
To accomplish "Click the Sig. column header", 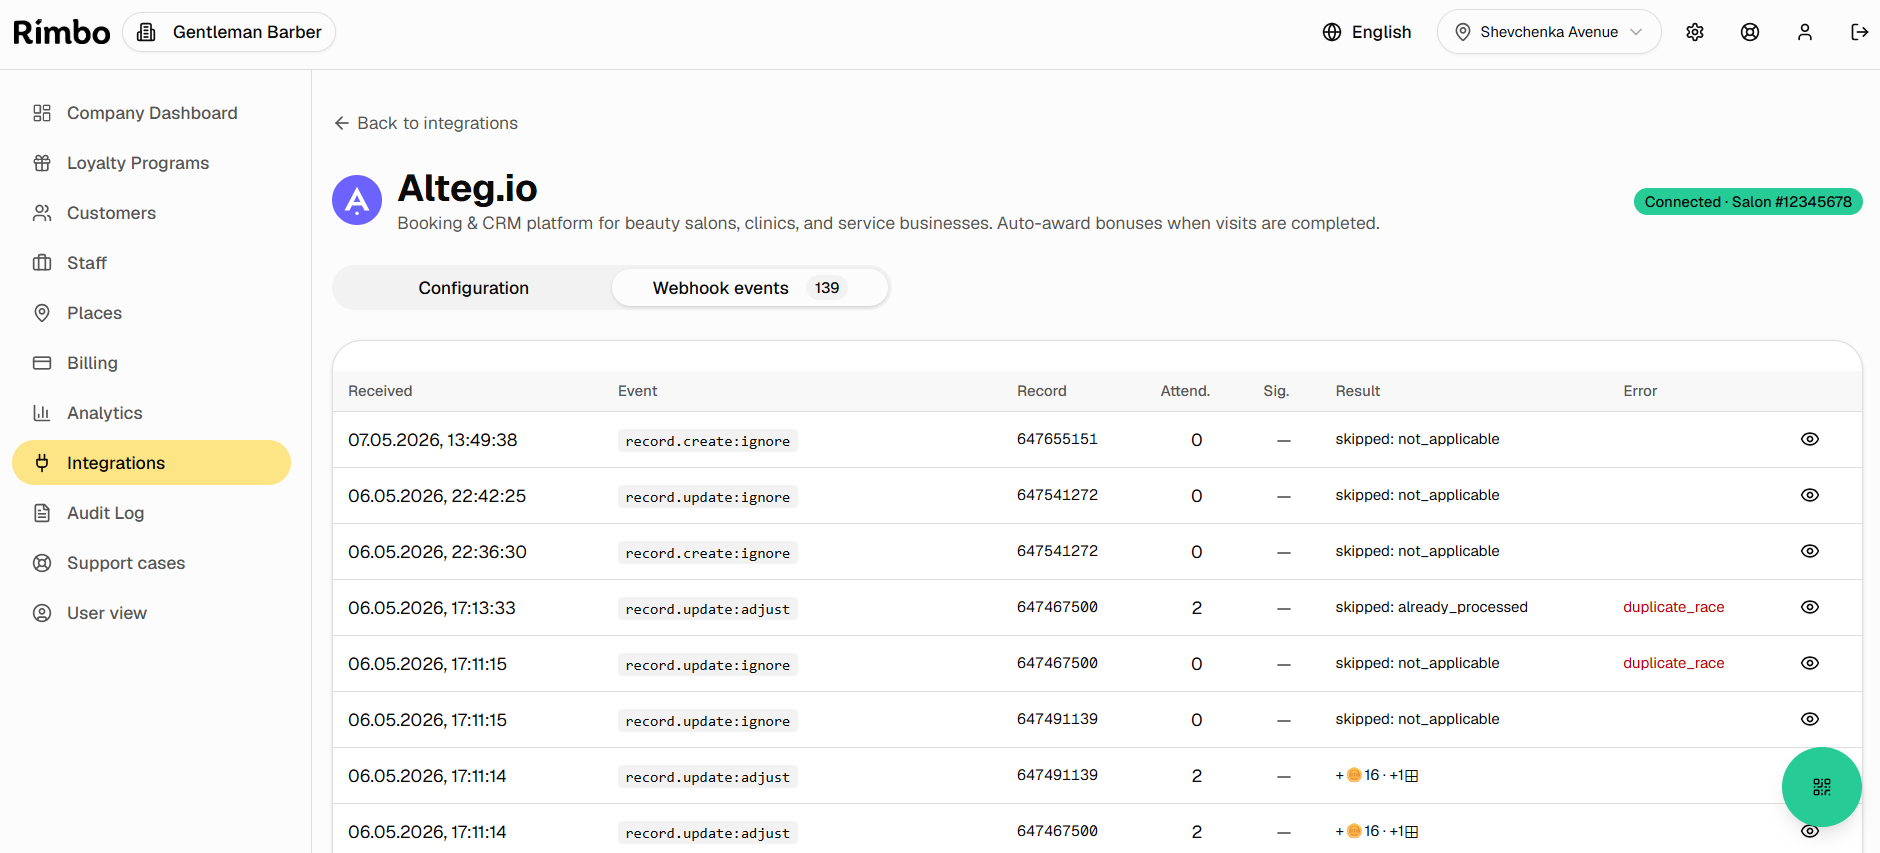I will click(1276, 391).
